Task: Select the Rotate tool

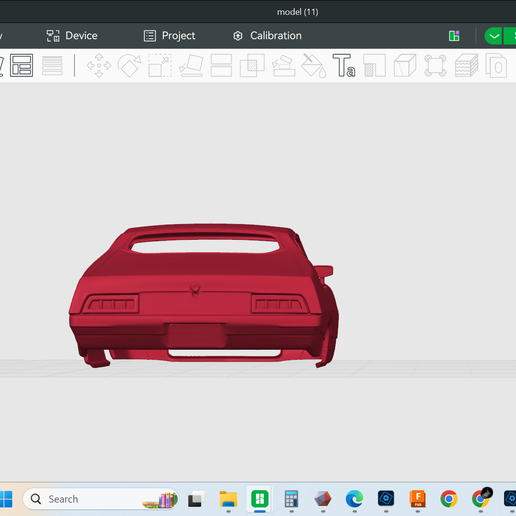Action: pos(129,65)
